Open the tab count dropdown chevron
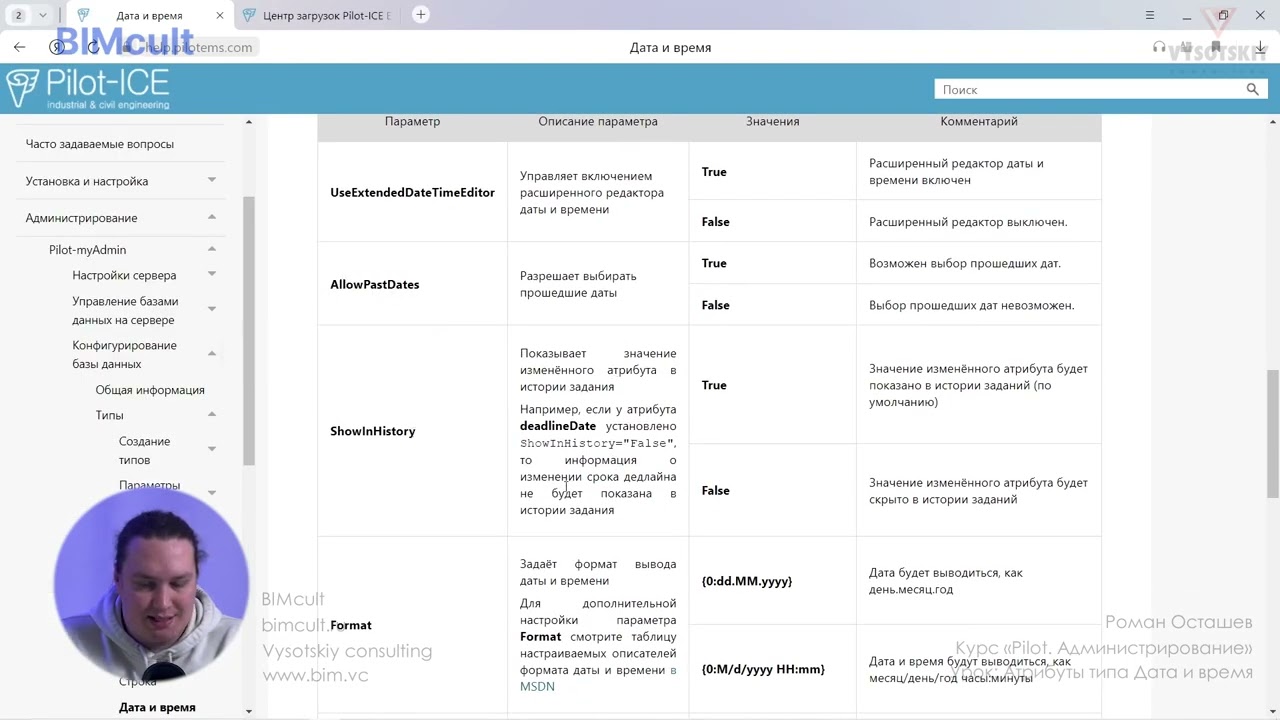The width and height of the screenshot is (1280, 720). [x=42, y=15]
